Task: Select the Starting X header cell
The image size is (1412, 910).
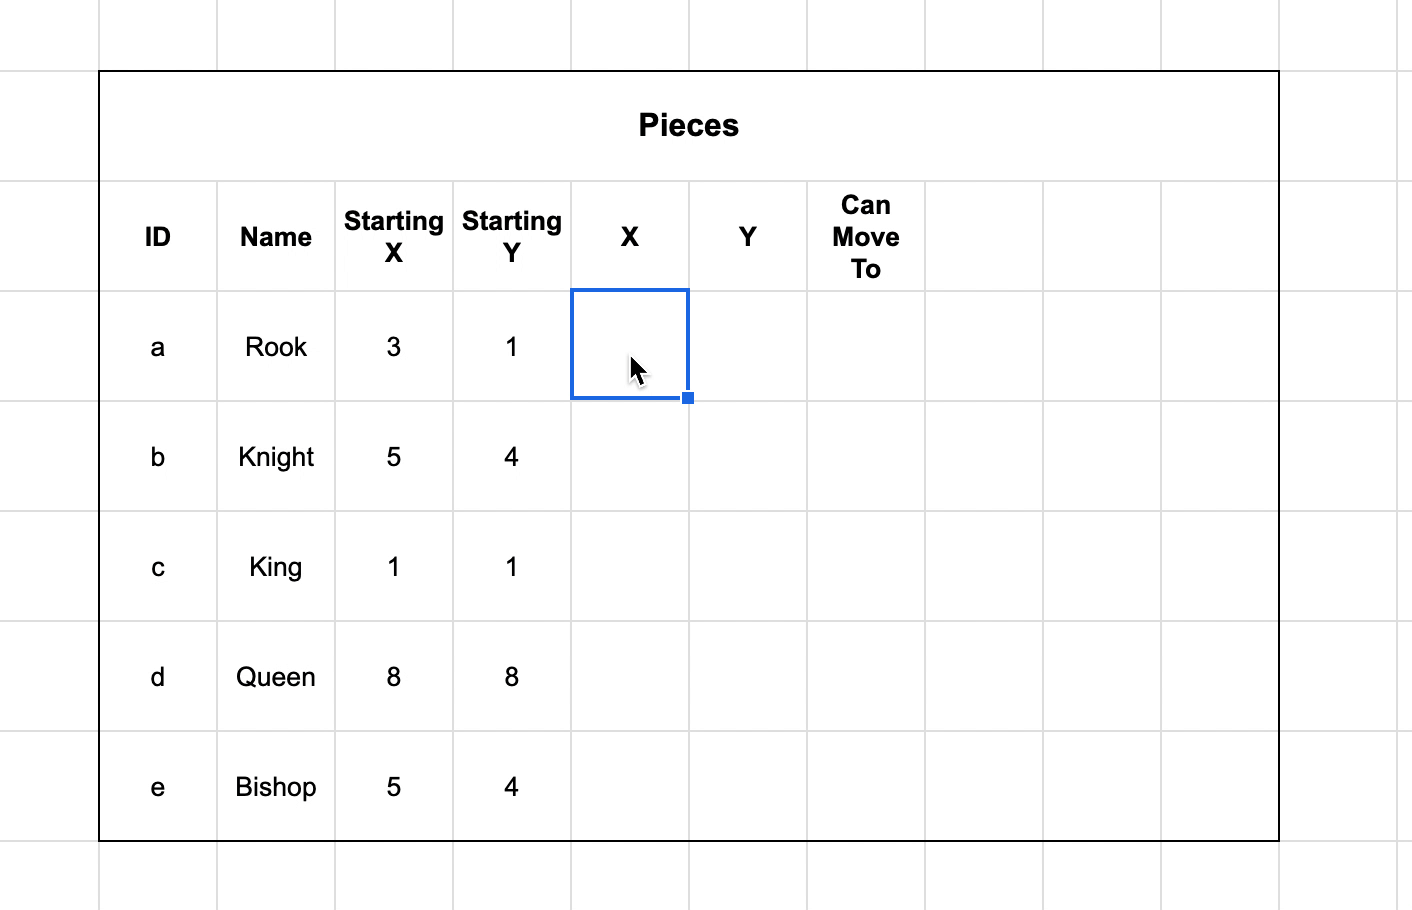Action: [394, 237]
